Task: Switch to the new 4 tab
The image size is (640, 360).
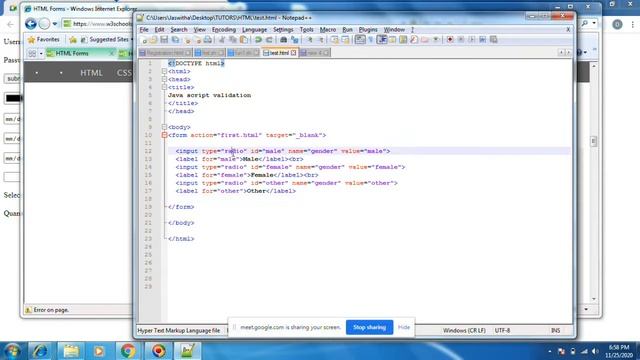Action: (x=315, y=53)
